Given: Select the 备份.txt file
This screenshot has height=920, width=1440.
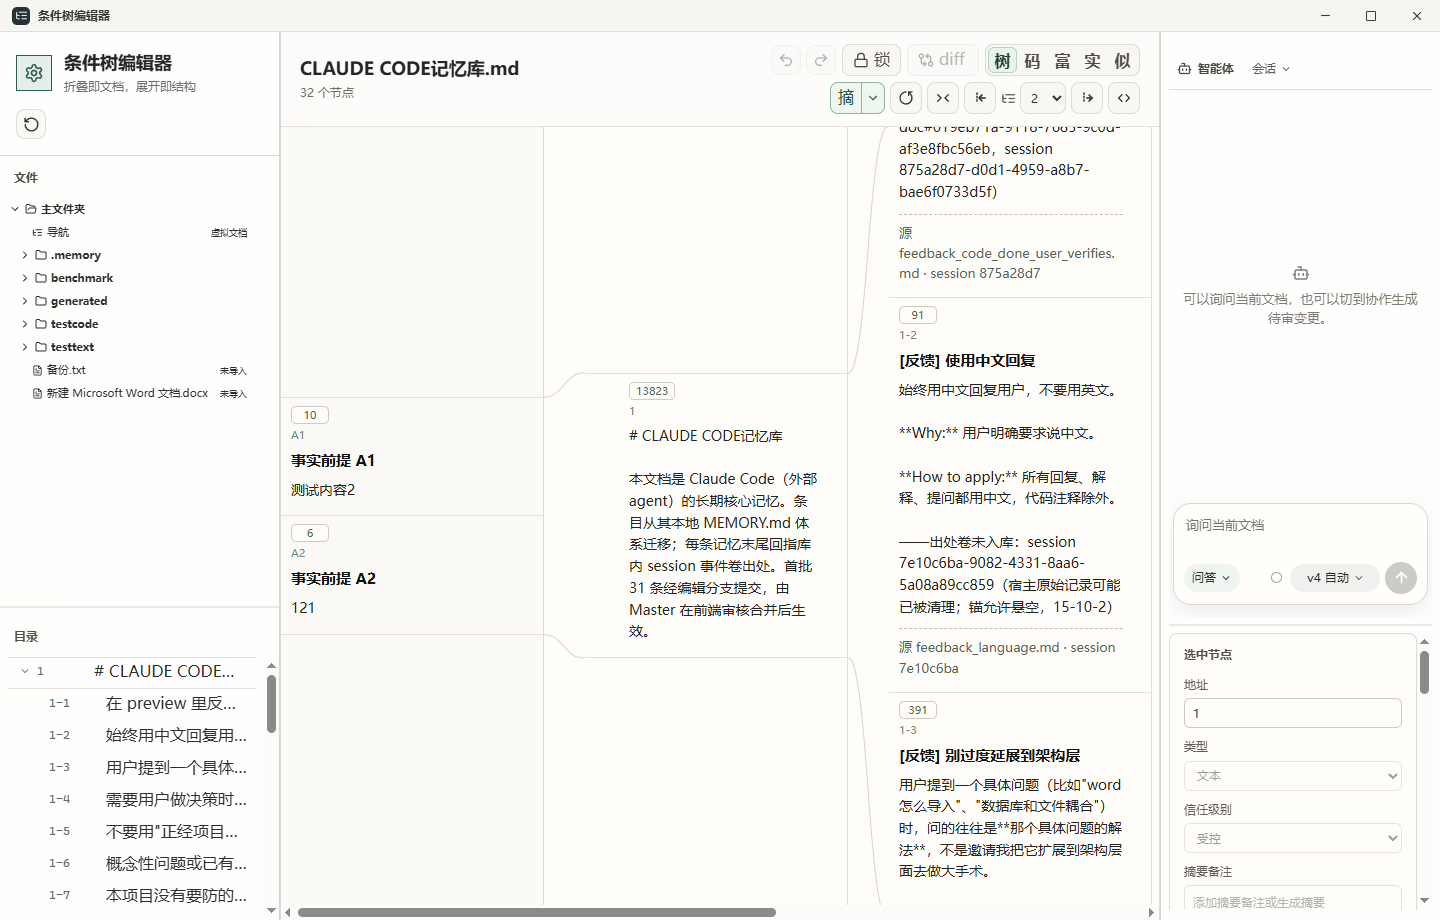Looking at the screenshot, I should (x=66, y=370).
